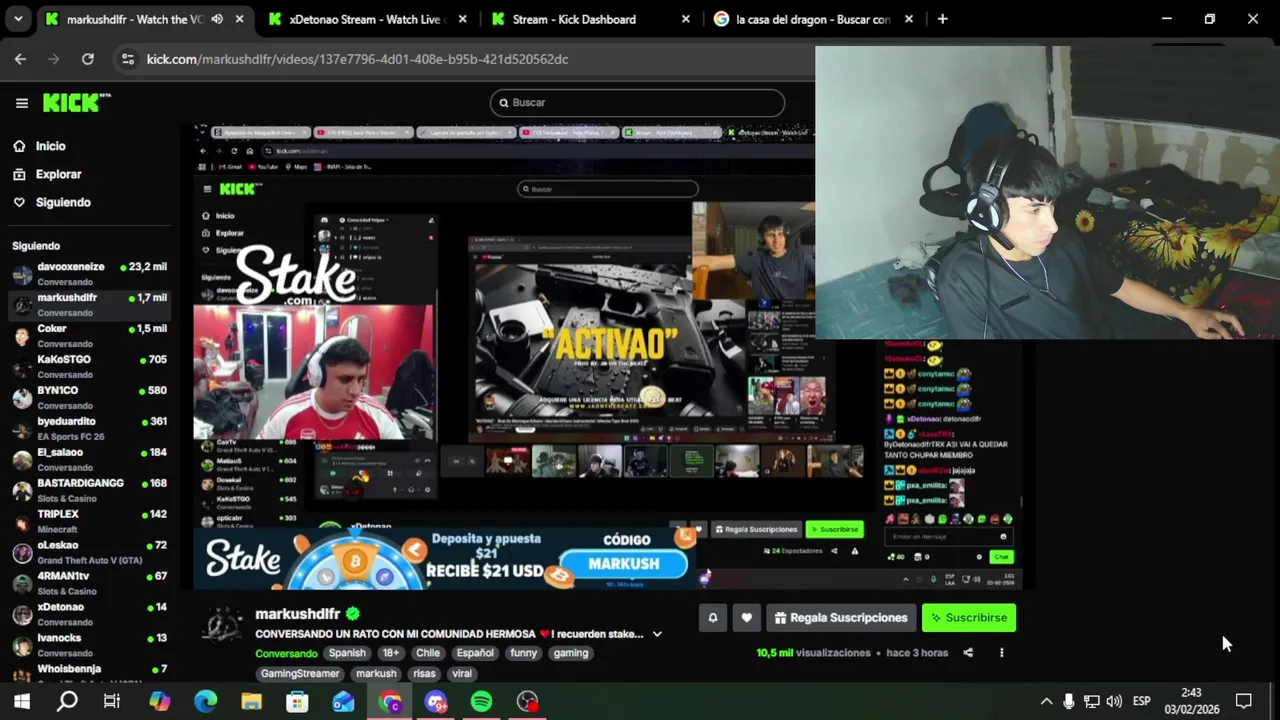The width and height of the screenshot is (1280, 720).
Task: Share the video via share icon
Action: (x=968, y=653)
